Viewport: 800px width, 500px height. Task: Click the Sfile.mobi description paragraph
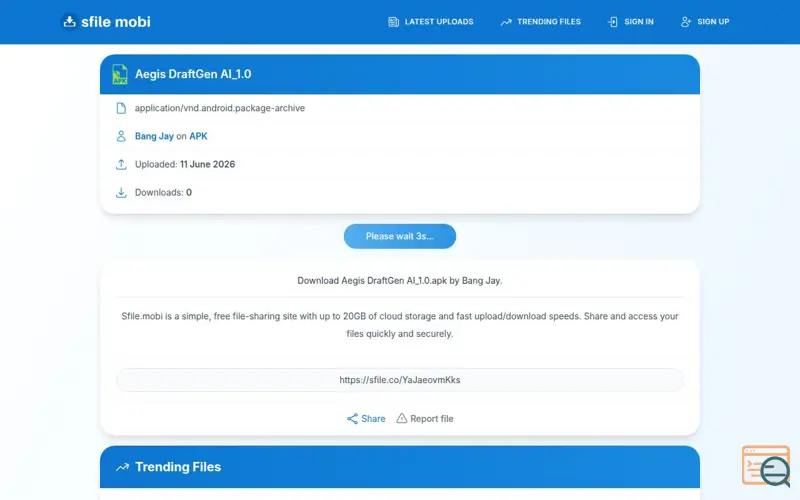pos(399,325)
